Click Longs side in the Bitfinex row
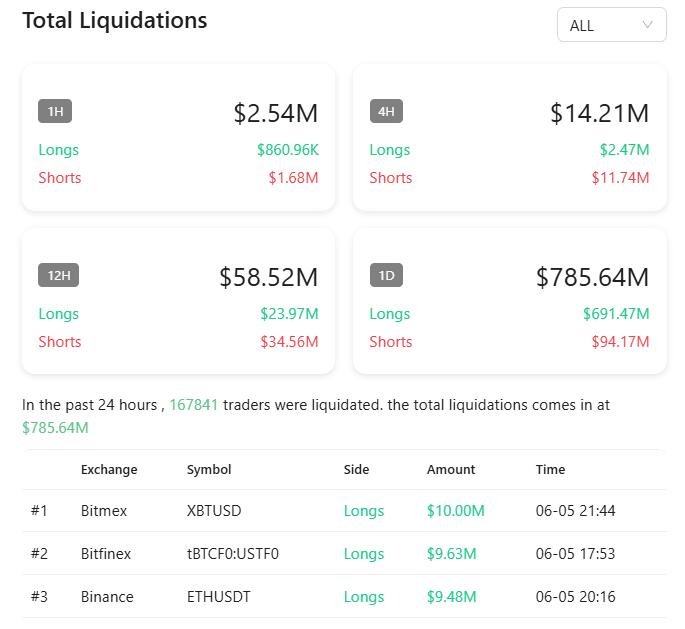 [364, 554]
